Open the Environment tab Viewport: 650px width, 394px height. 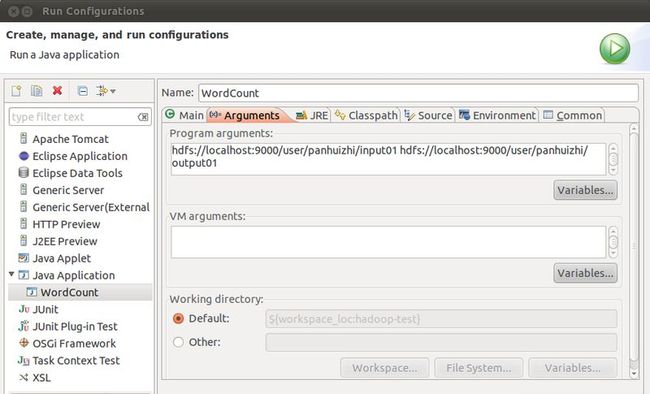(x=497, y=115)
